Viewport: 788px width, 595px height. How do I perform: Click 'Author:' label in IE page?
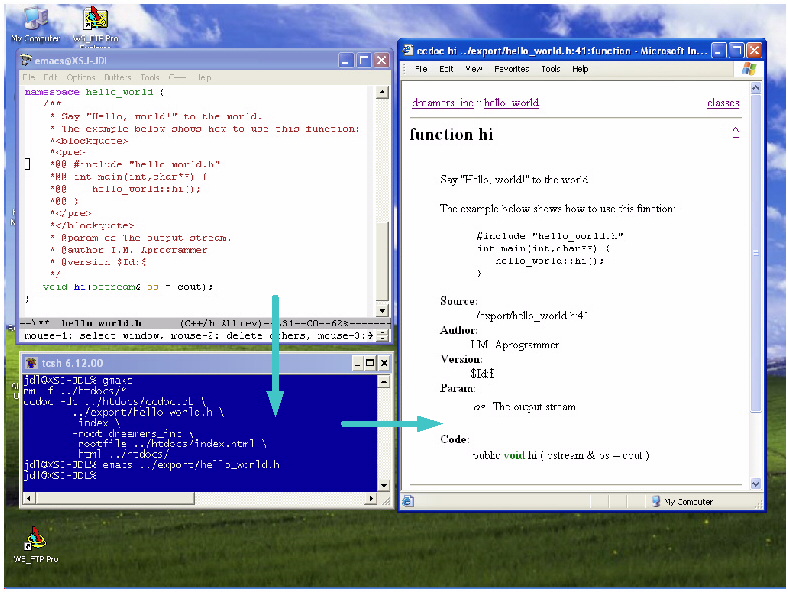[458, 330]
